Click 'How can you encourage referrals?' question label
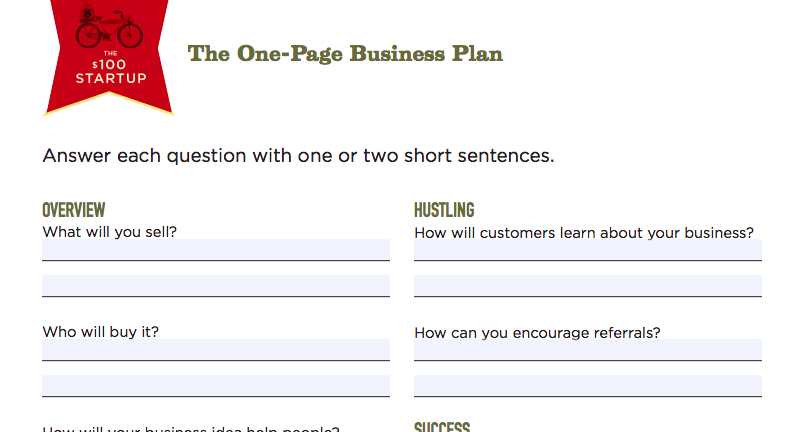Image resolution: width=802 pixels, height=432 pixels. click(537, 332)
